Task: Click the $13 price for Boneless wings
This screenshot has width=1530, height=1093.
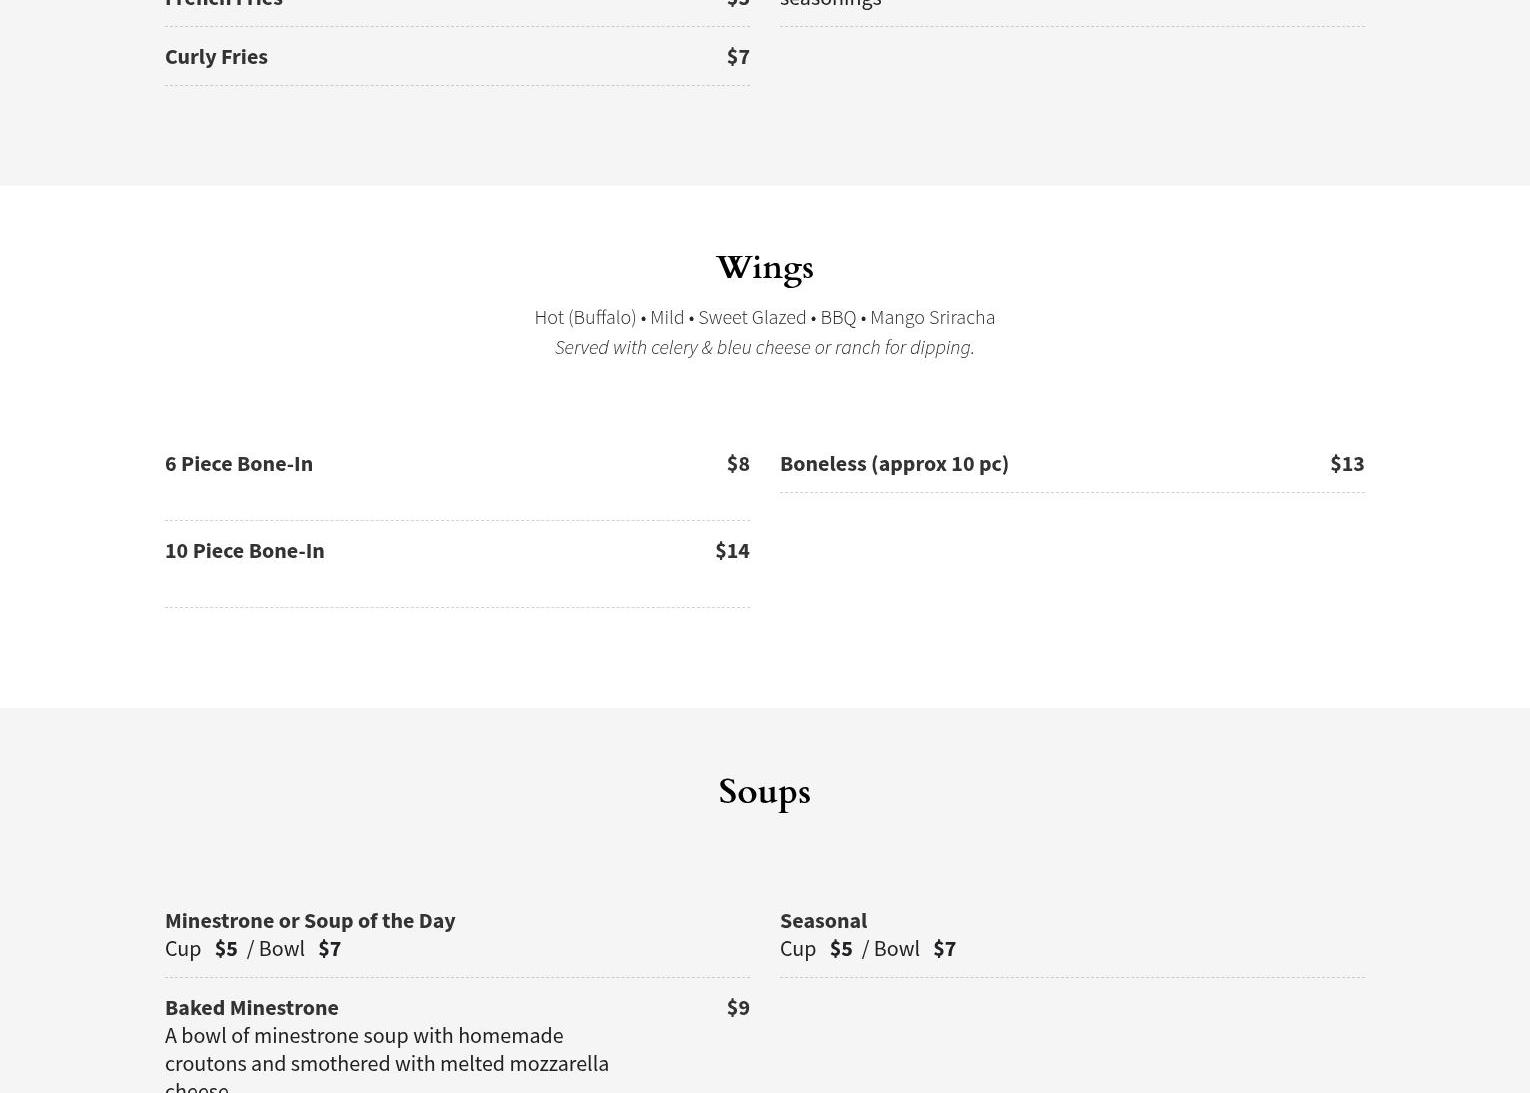Action: click(1347, 463)
